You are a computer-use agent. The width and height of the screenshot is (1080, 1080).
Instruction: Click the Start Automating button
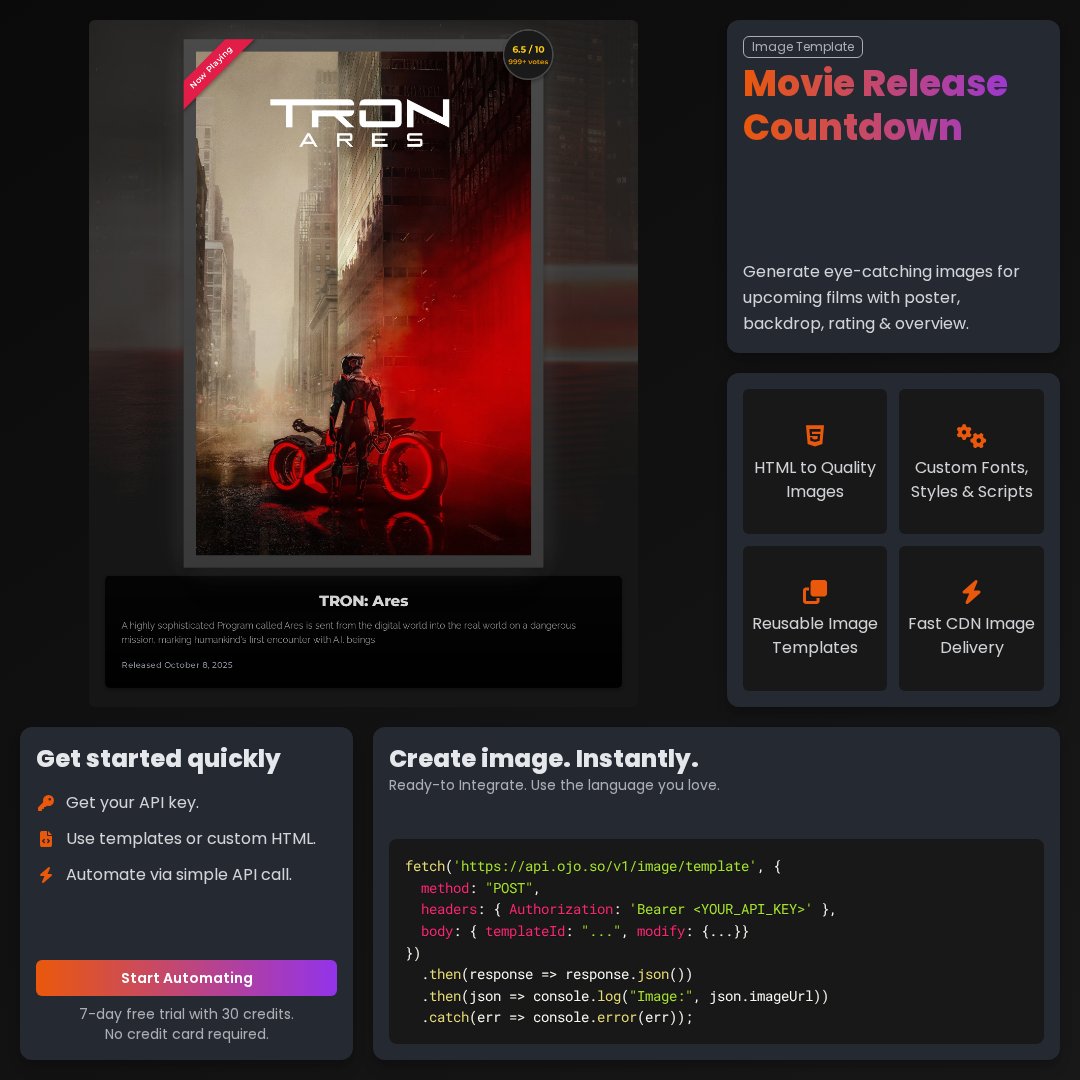tap(186, 977)
